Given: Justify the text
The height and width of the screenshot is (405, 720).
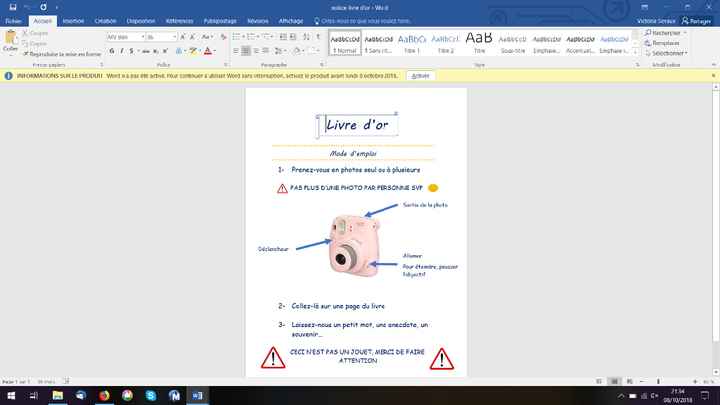Looking at the screenshot, I should pyautogui.click(x=265, y=51).
